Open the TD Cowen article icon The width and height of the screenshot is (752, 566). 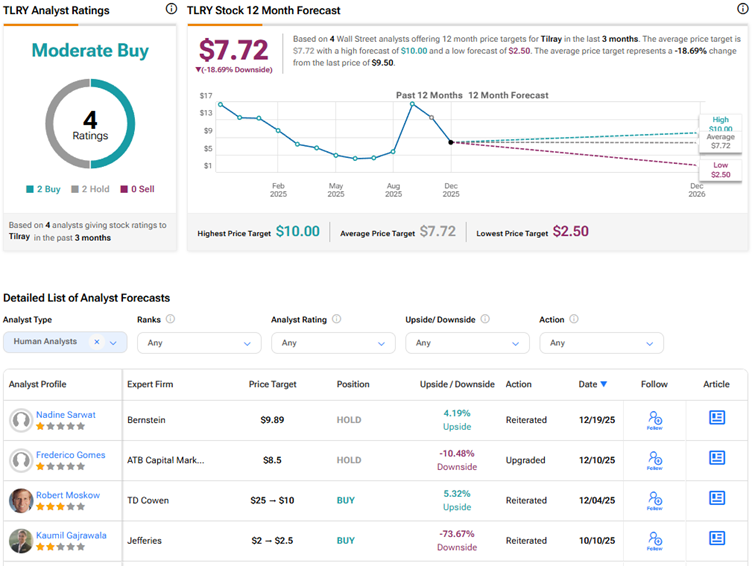(x=717, y=498)
